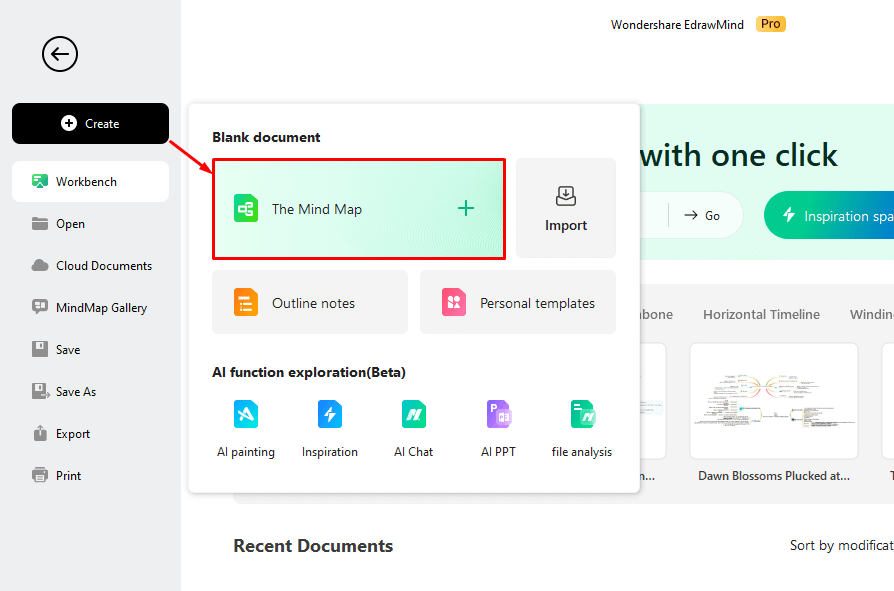Click the Go button
Viewport: 894px width, 591px height.
coord(702,216)
